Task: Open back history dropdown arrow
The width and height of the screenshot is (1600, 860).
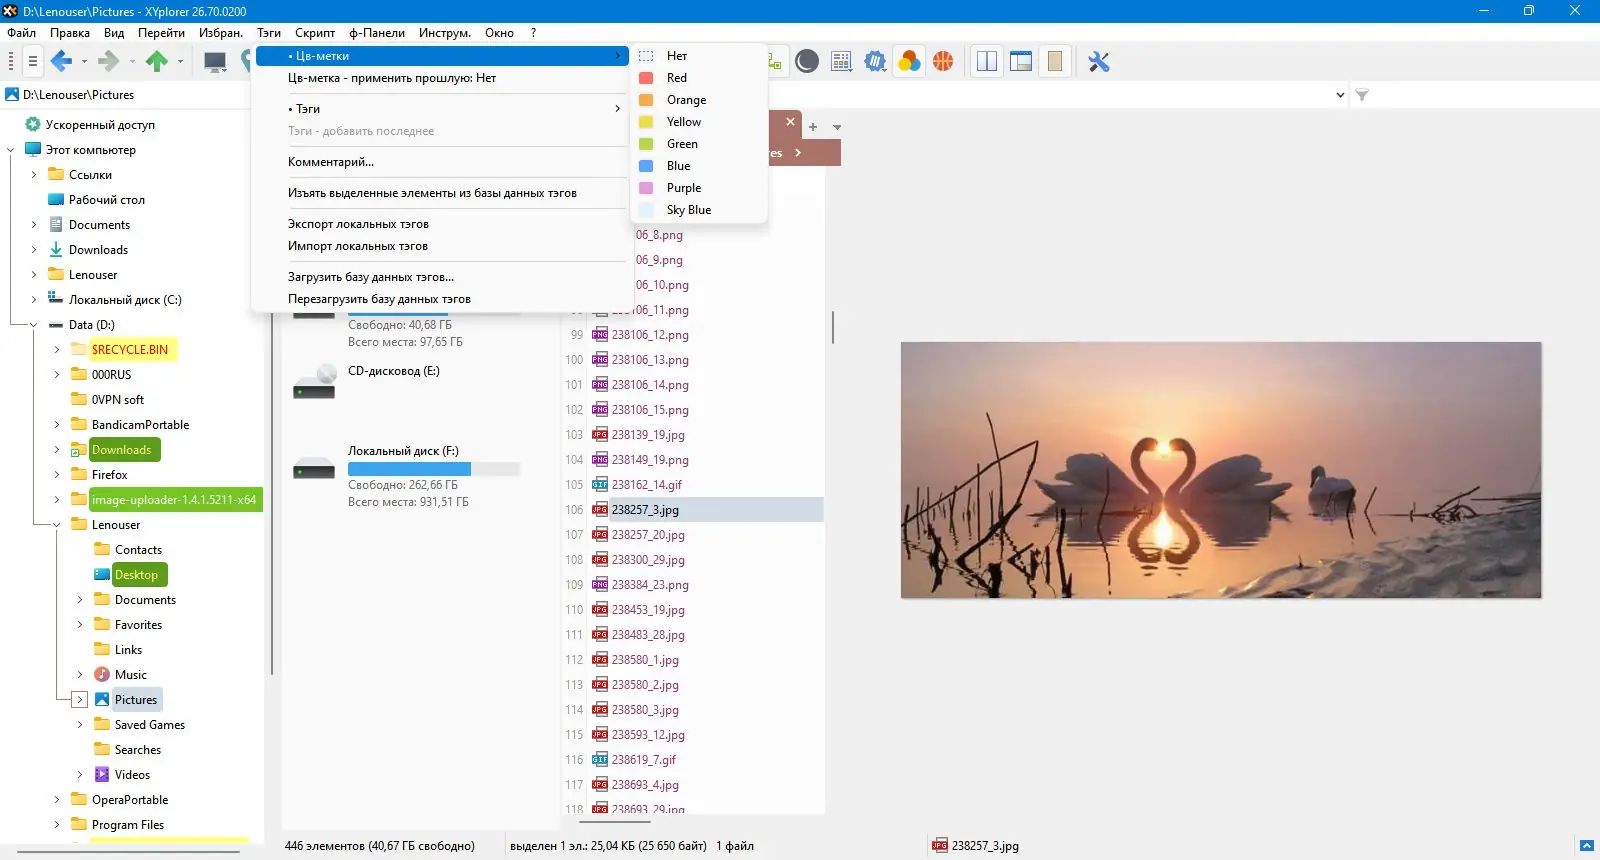Action: pos(84,62)
